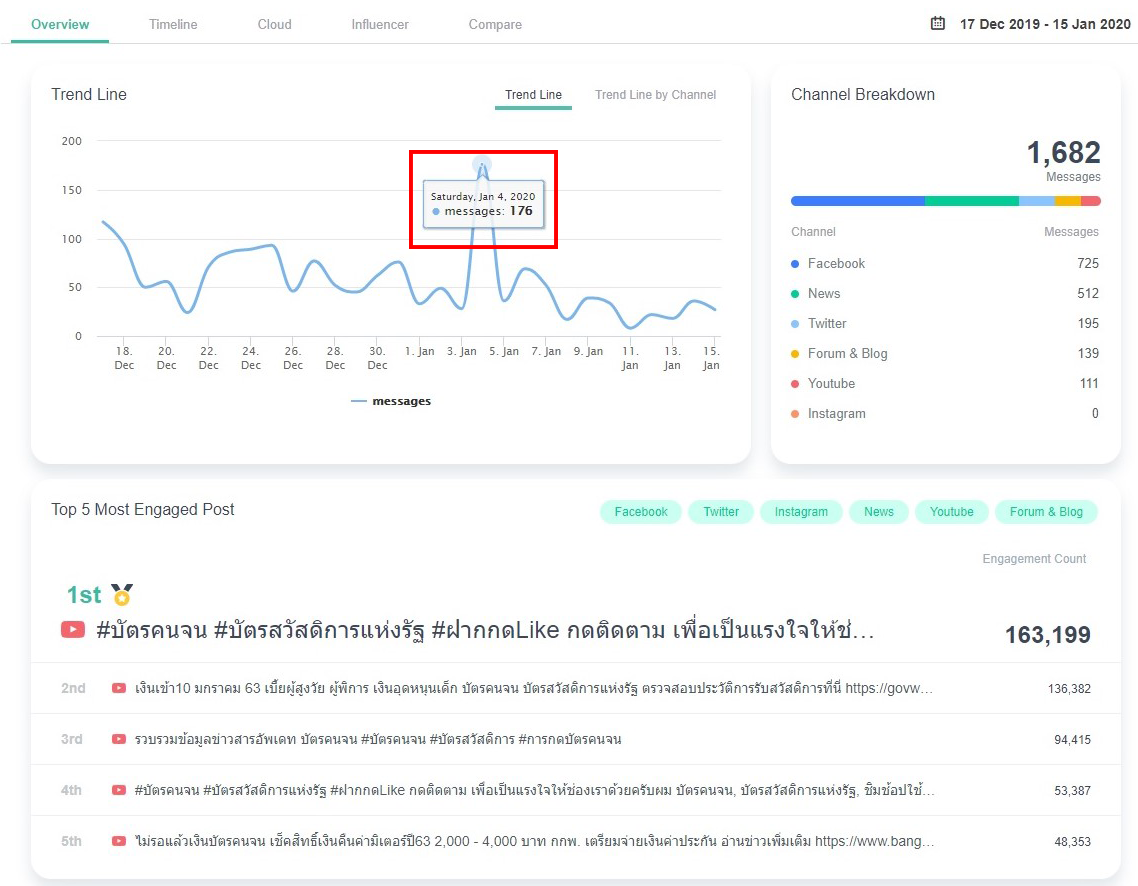Click the calendar icon beside date range
Image resolution: width=1138 pixels, height=886 pixels.
pos(937,23)
